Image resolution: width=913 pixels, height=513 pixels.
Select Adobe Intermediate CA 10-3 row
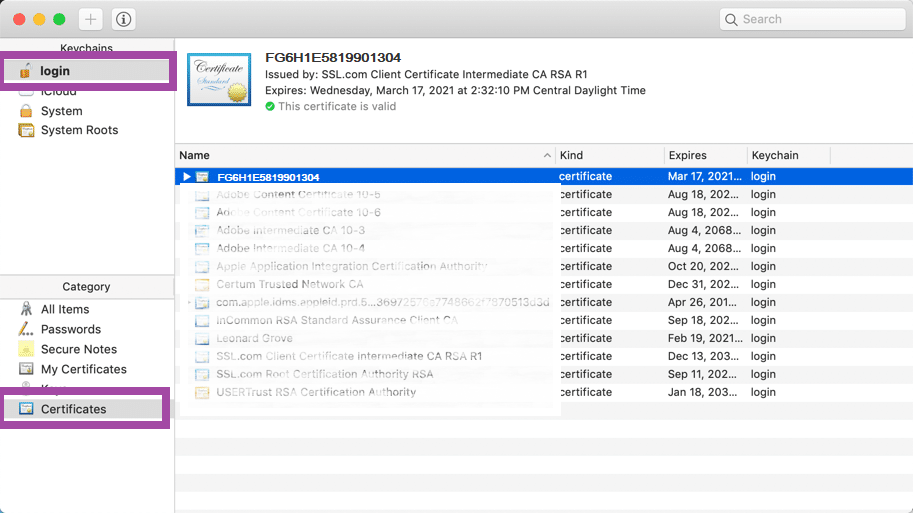tap(544, 231)
